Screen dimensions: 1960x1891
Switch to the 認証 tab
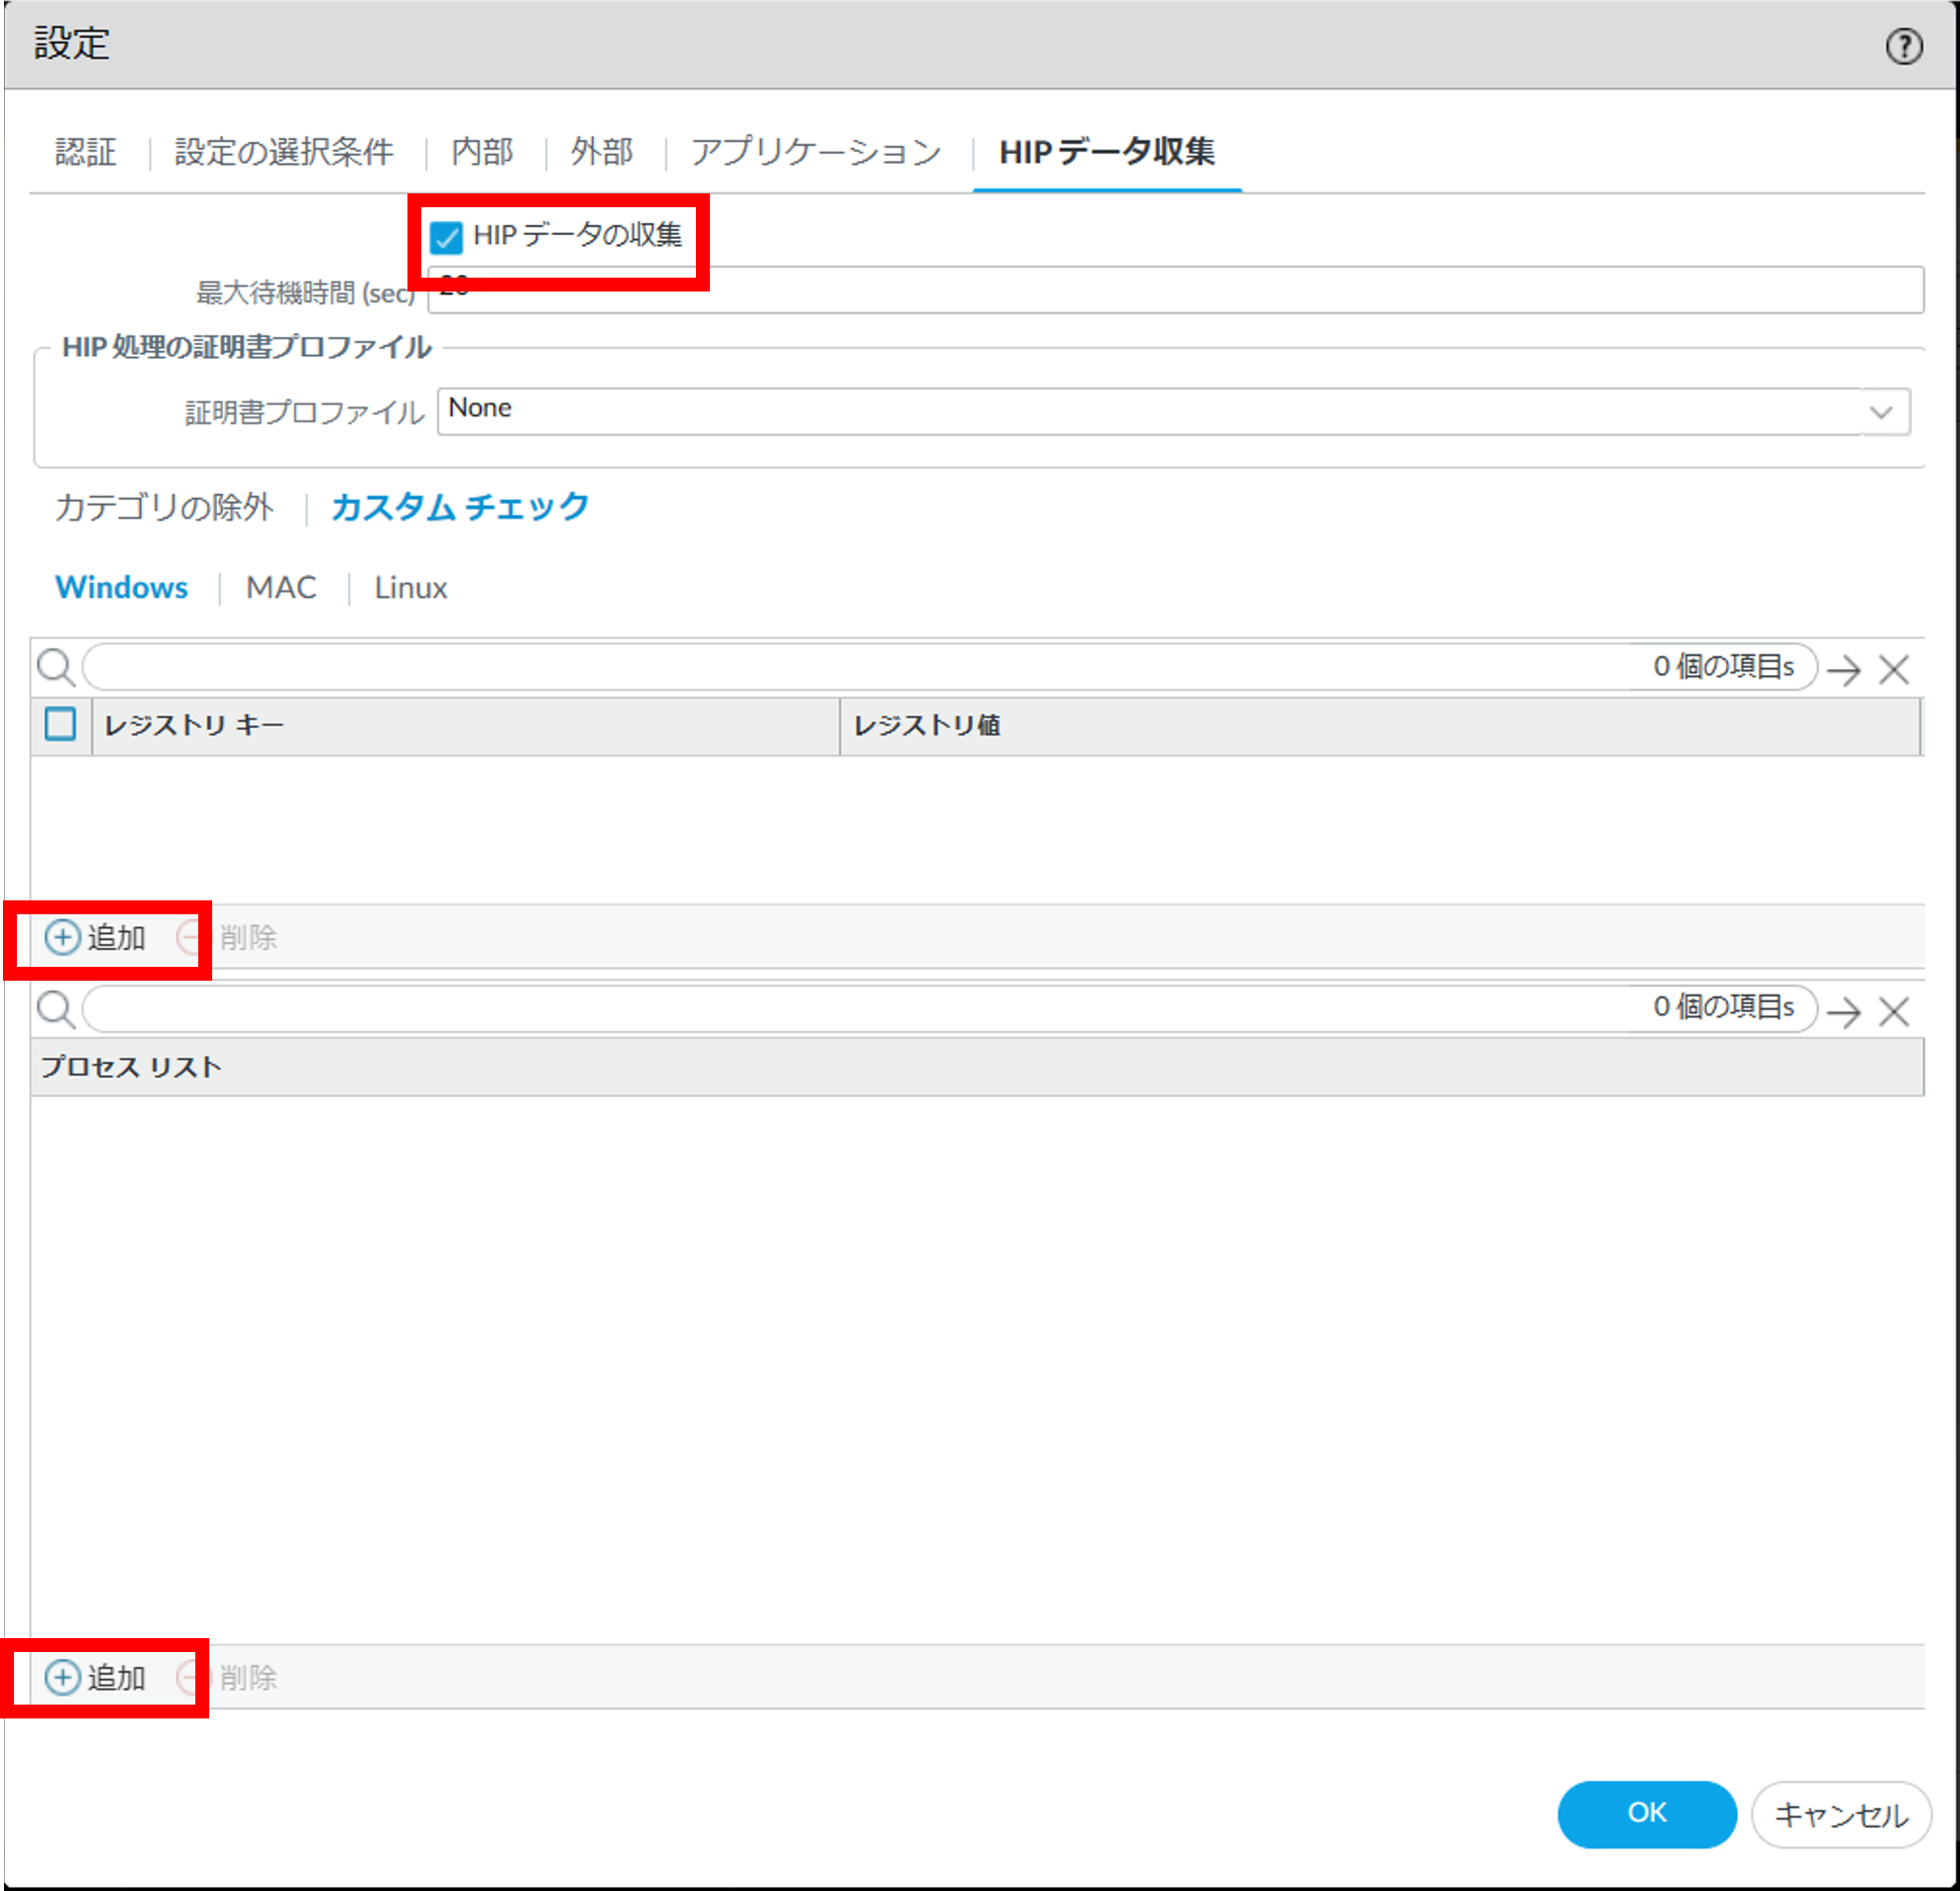[86, 152]
